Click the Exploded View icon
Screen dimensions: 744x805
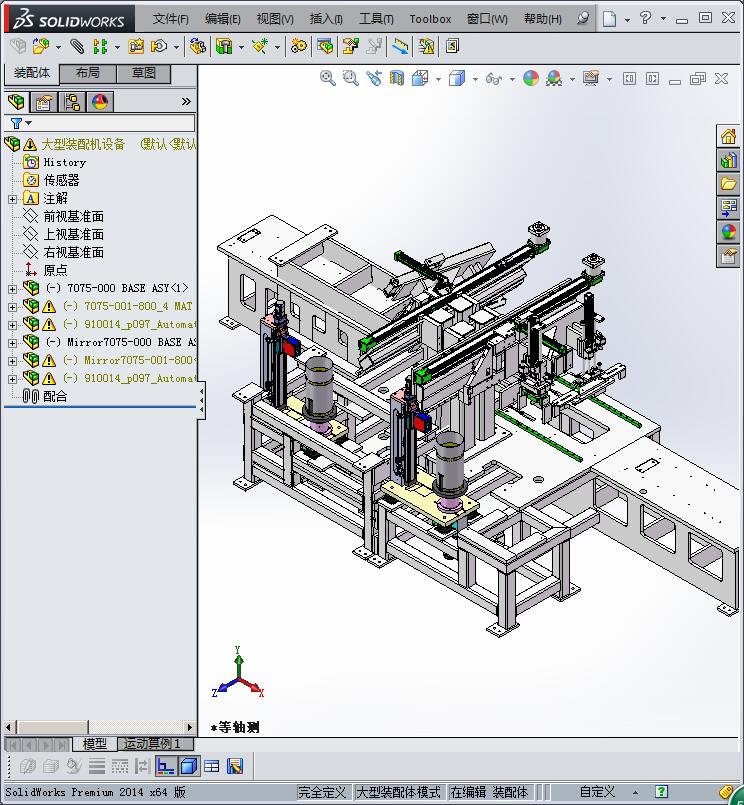(351, 47)
